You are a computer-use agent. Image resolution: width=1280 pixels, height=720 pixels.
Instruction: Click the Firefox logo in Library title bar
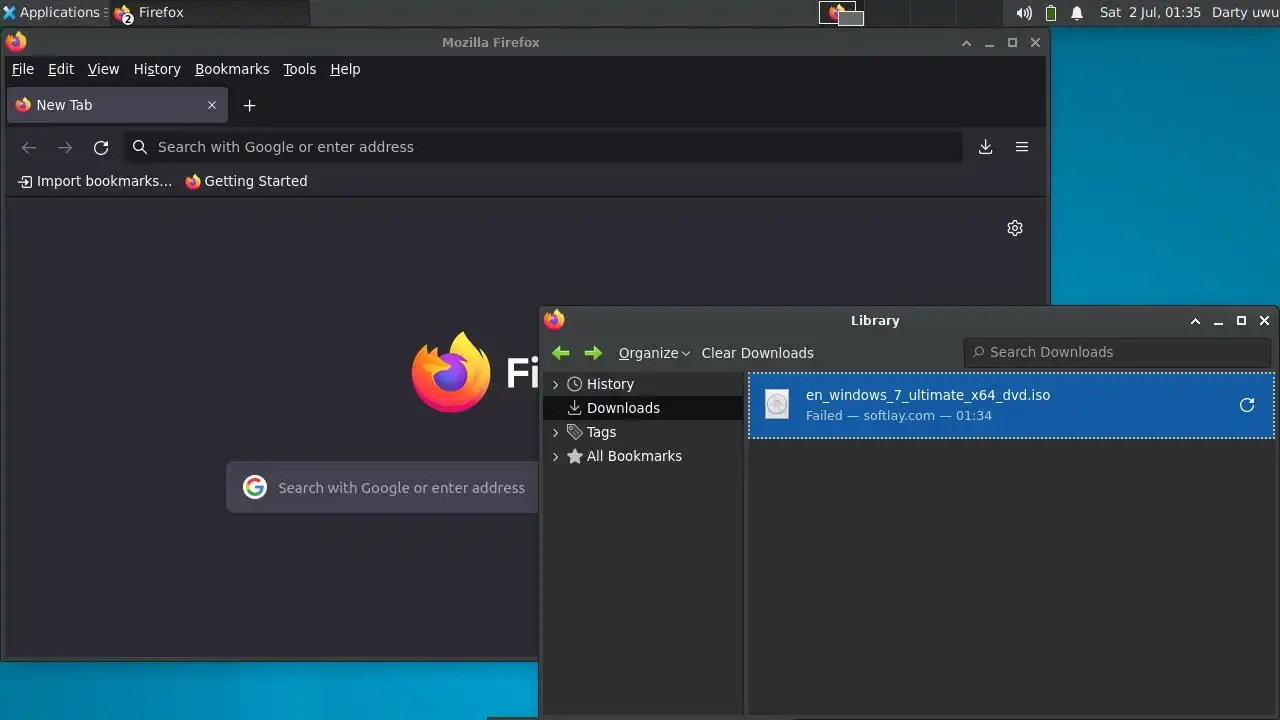coord(554,320)
